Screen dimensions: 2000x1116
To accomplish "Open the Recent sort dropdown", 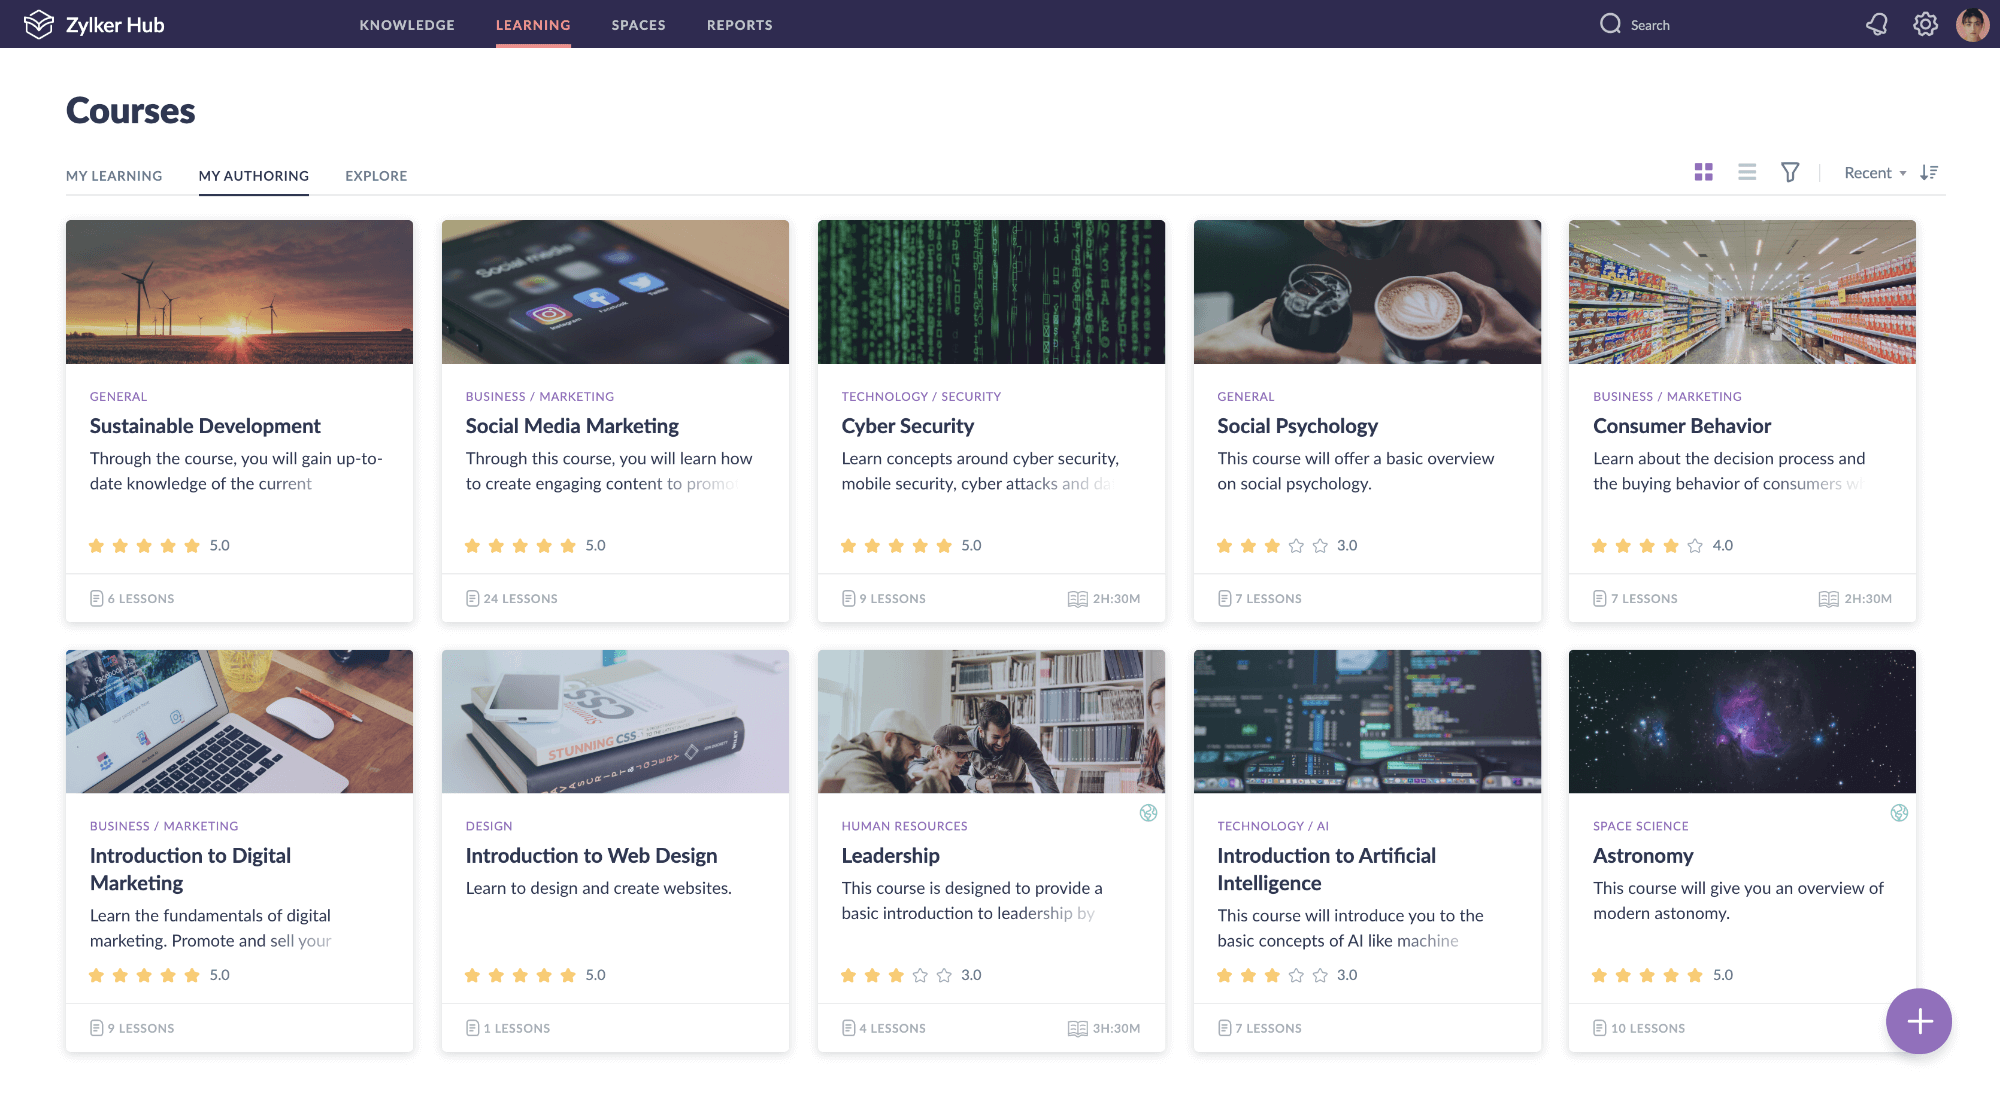I will 1874,173.
